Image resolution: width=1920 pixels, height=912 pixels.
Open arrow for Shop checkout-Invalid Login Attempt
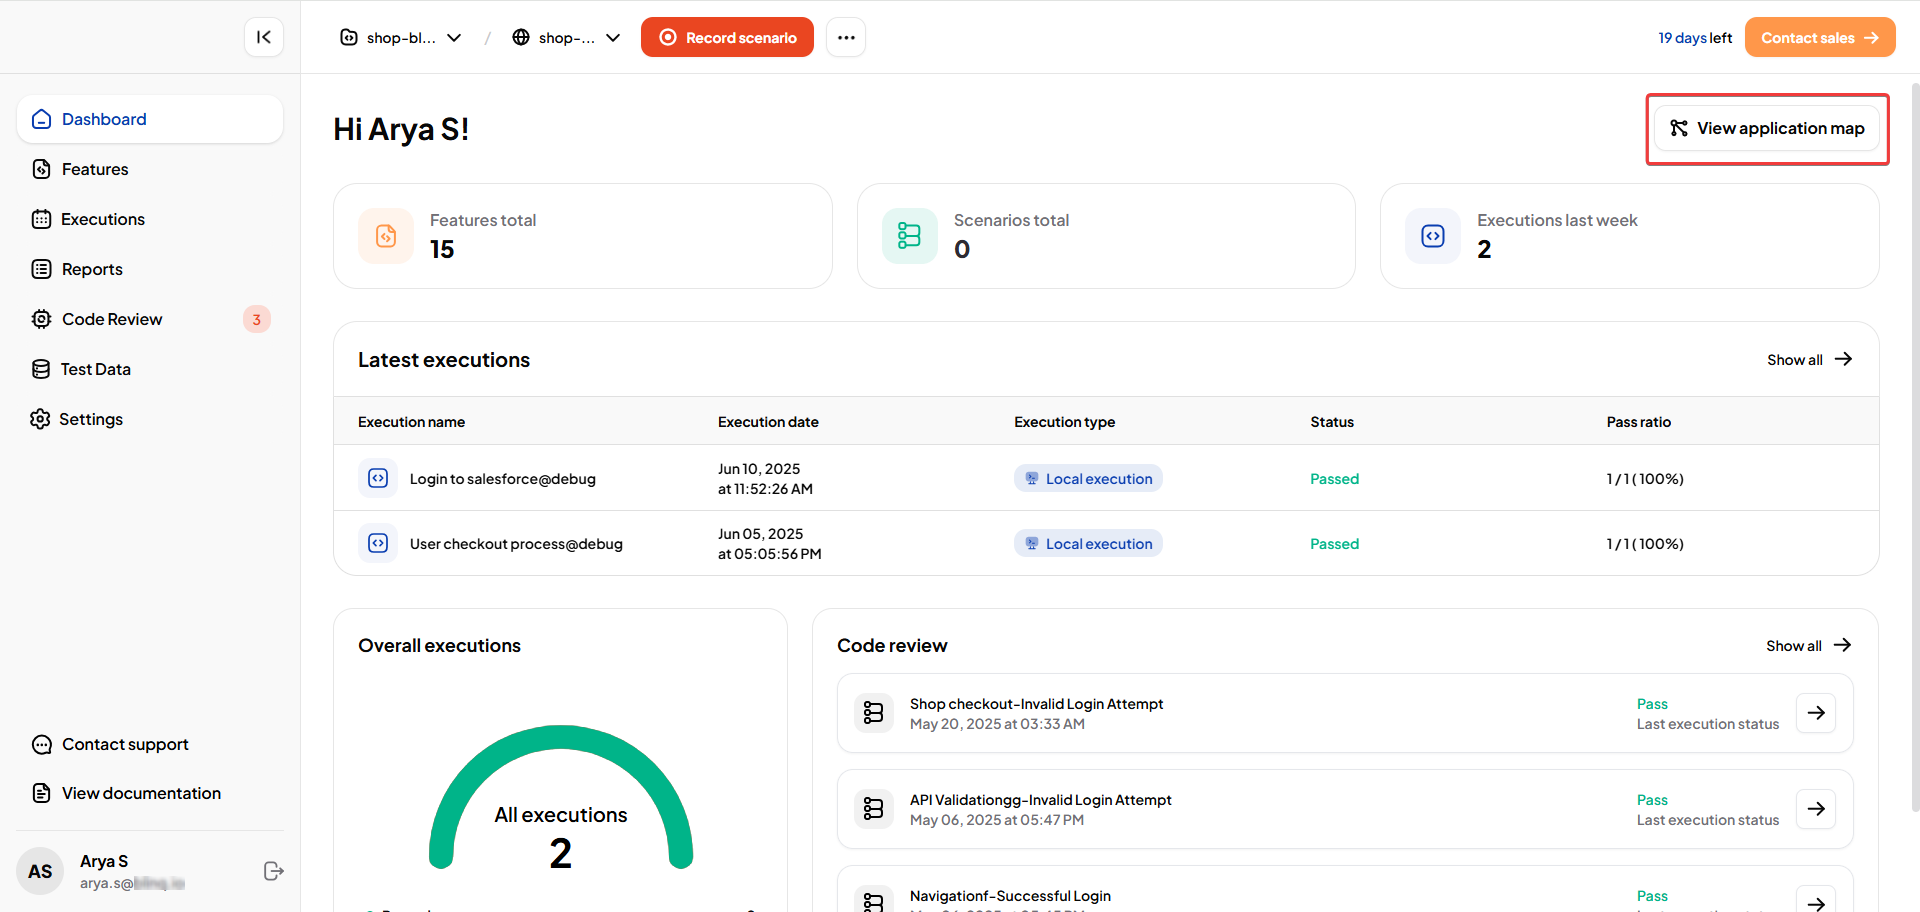(x=1815, y=713)
